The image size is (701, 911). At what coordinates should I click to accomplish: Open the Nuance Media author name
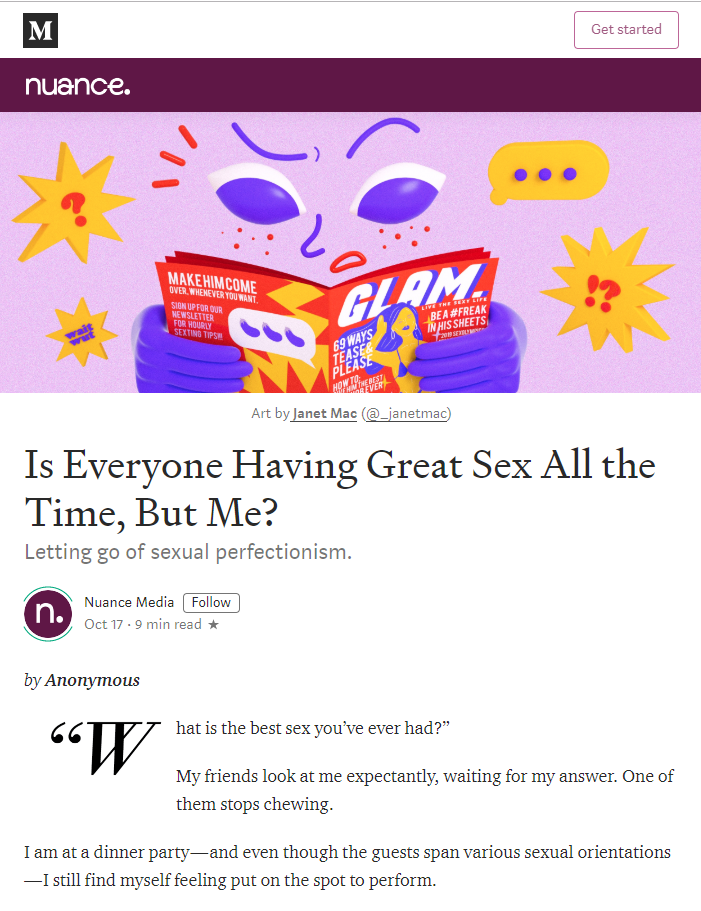tap(129, 602)
